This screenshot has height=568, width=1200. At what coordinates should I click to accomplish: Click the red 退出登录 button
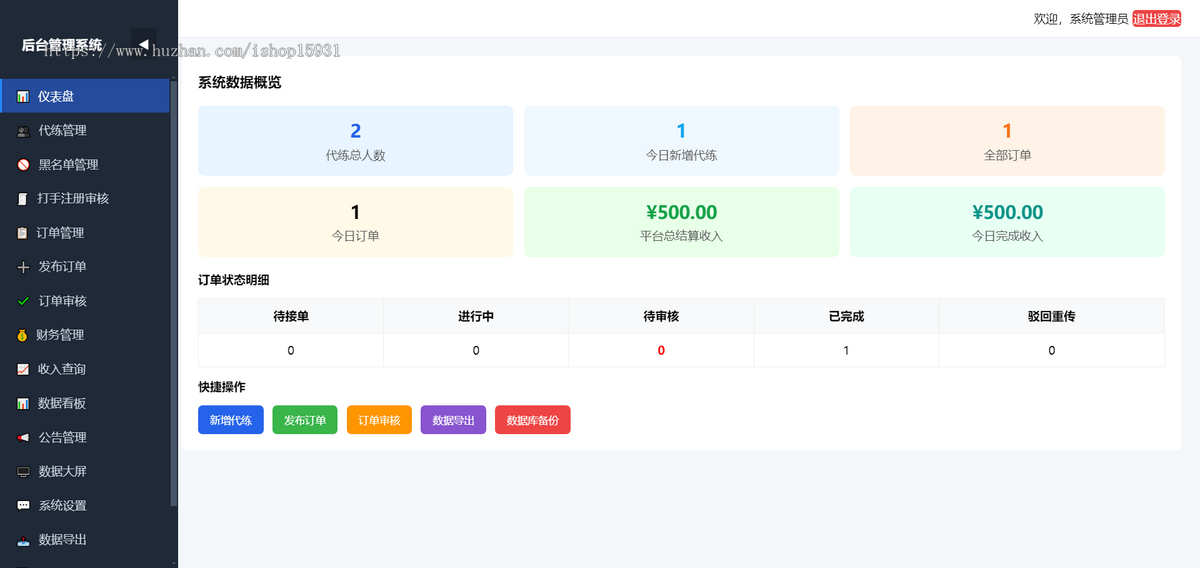tap(1157, 19)
